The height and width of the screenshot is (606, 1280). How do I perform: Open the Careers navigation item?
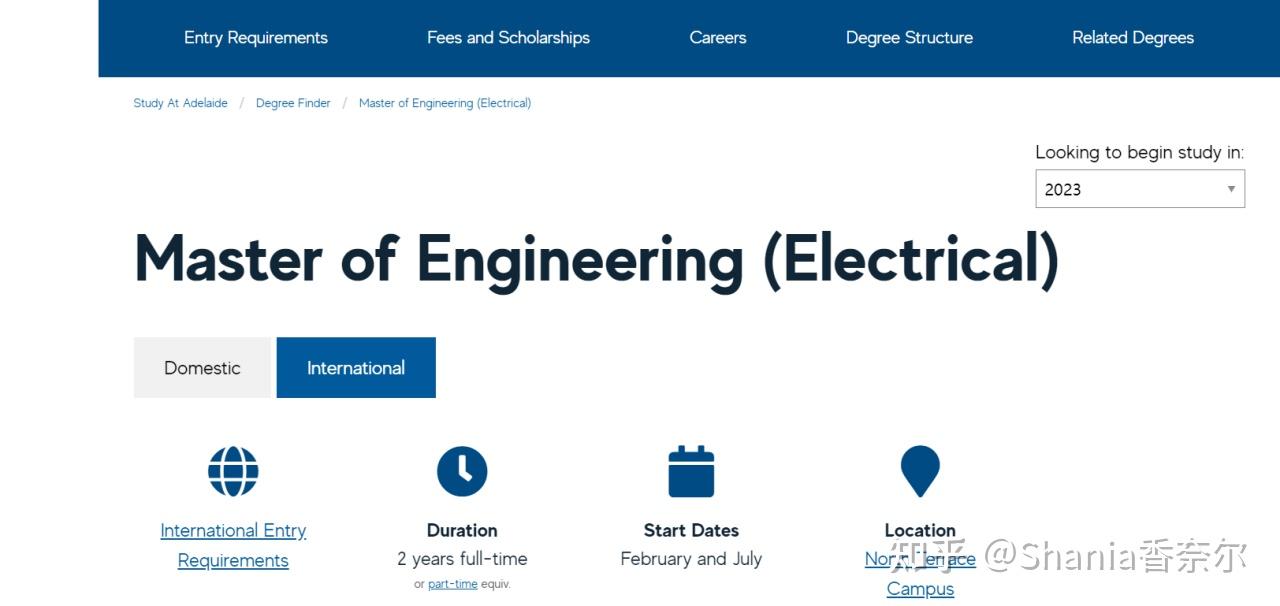718,38
